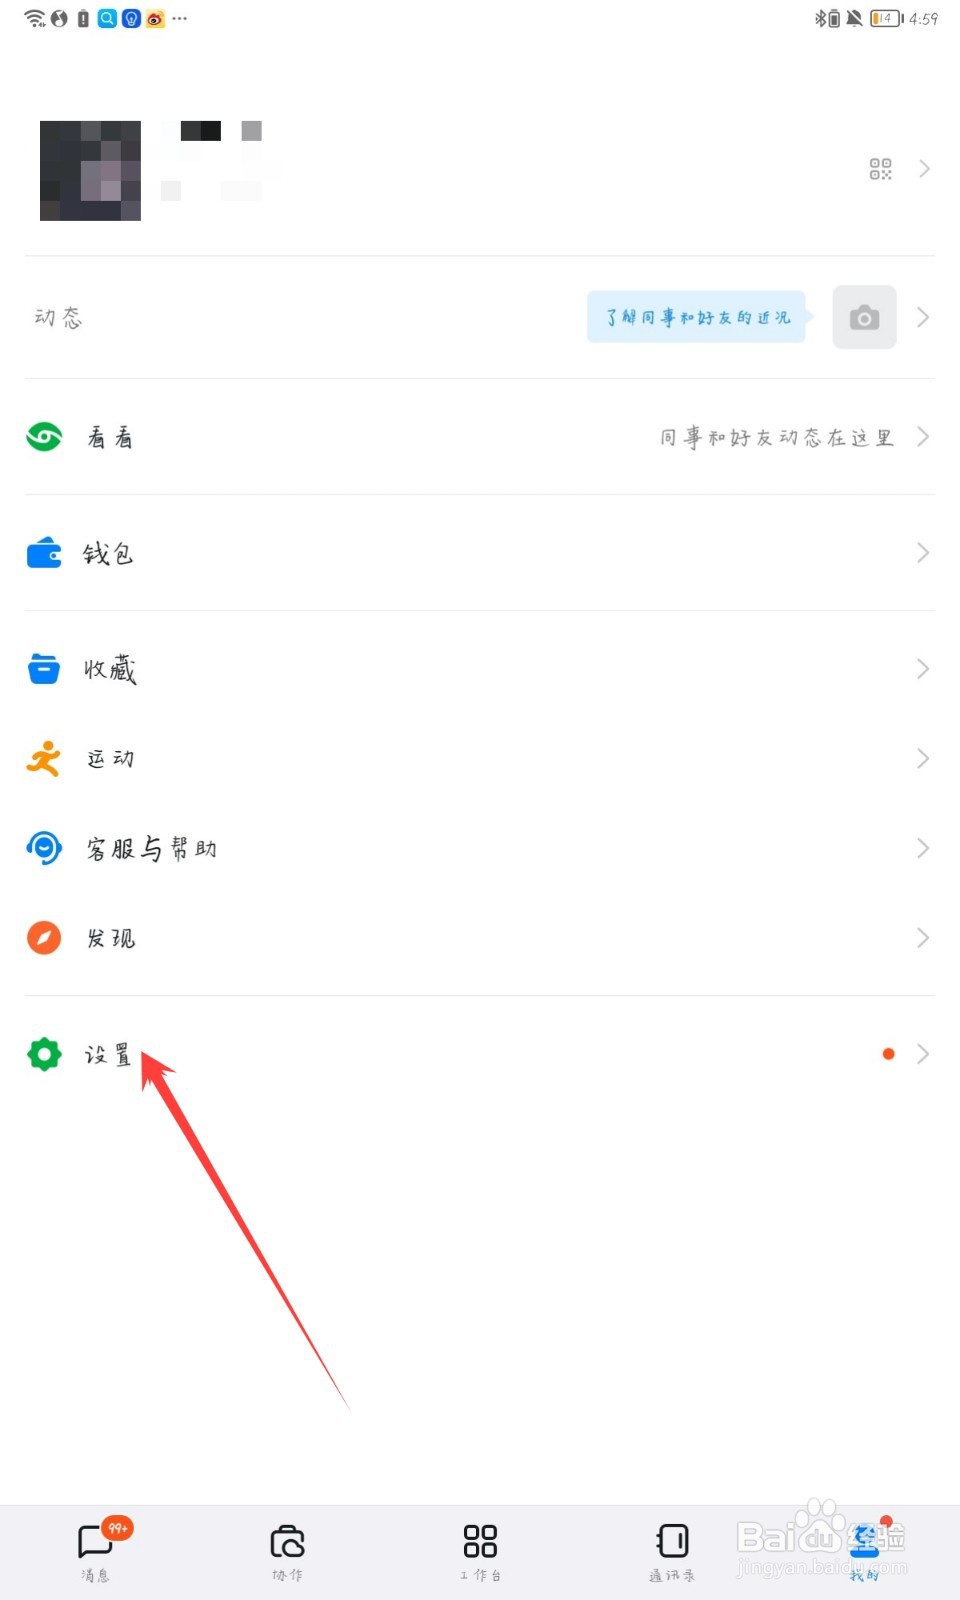Open the 动态 label row
The height and width of the screenshot is (1600, 960).
480,318
